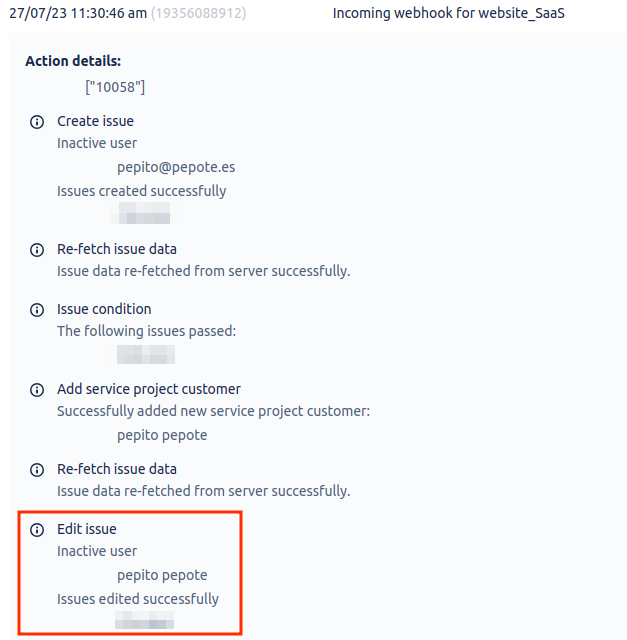Image resolution: width=627 pixels, height=640 pixels.
Task: Click pepito pepote under Edit issue
Action: click(x=162, y=575)
